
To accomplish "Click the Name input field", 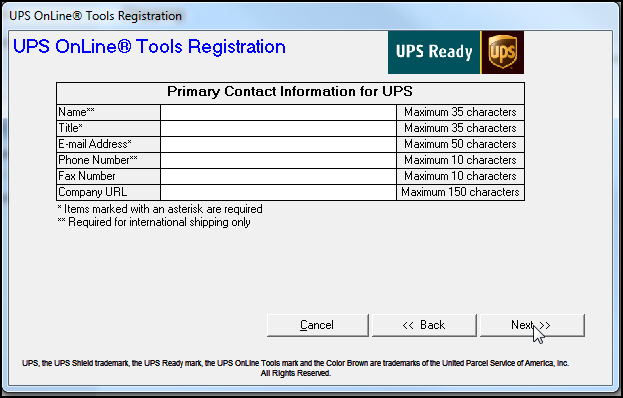I will point(279,112).
